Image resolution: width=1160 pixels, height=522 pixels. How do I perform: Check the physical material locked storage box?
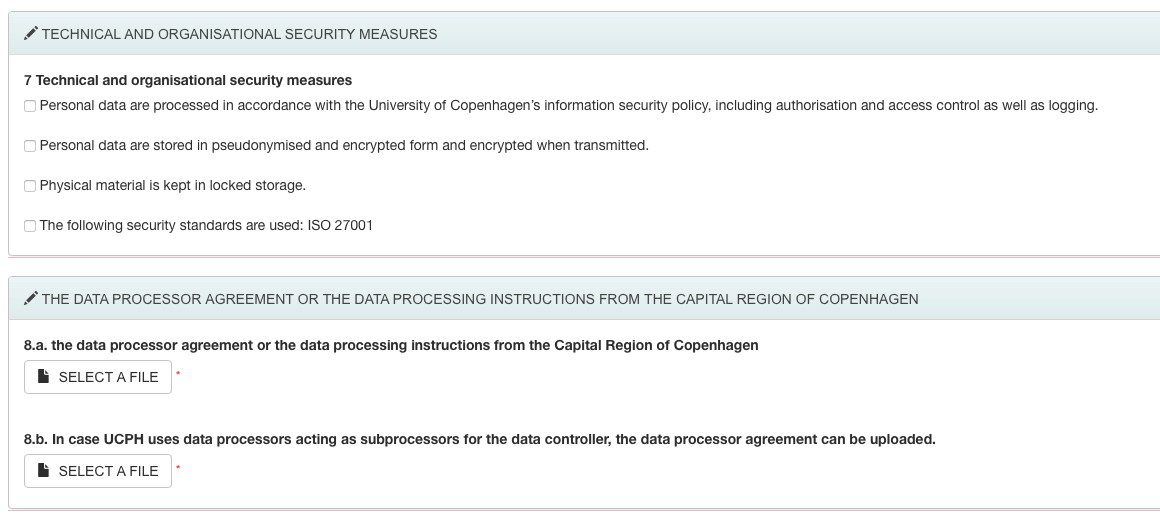point(30,186)
